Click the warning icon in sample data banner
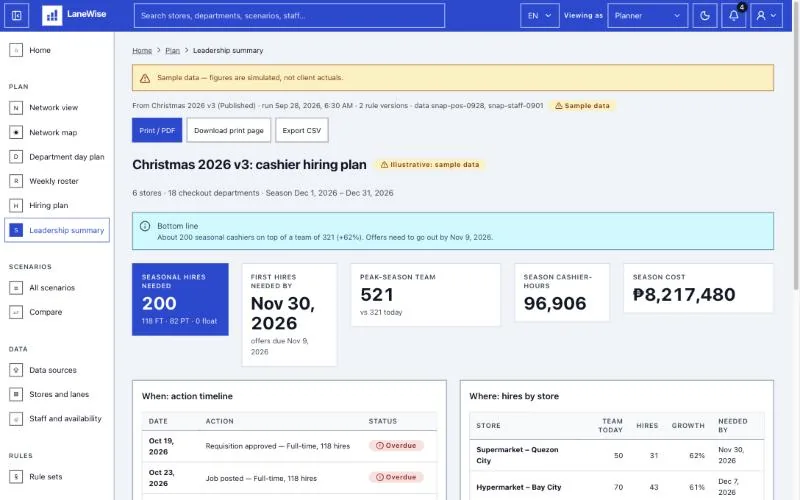 coord(145,78)
